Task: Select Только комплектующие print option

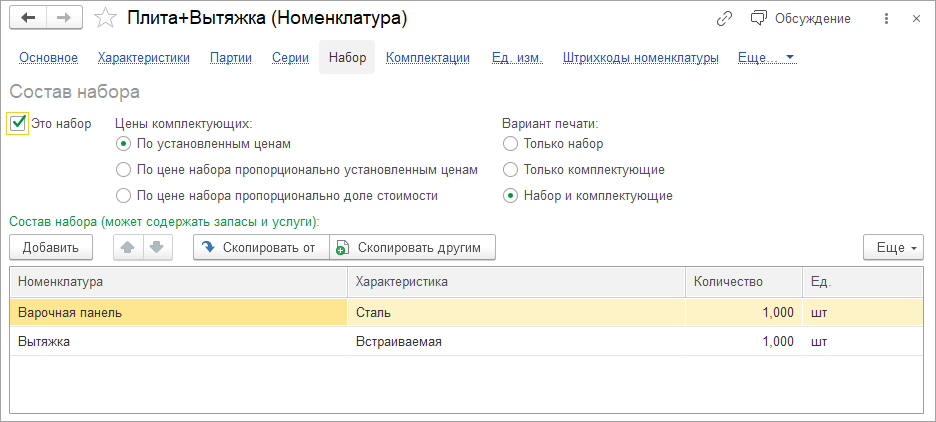Action: pos(510,170)
